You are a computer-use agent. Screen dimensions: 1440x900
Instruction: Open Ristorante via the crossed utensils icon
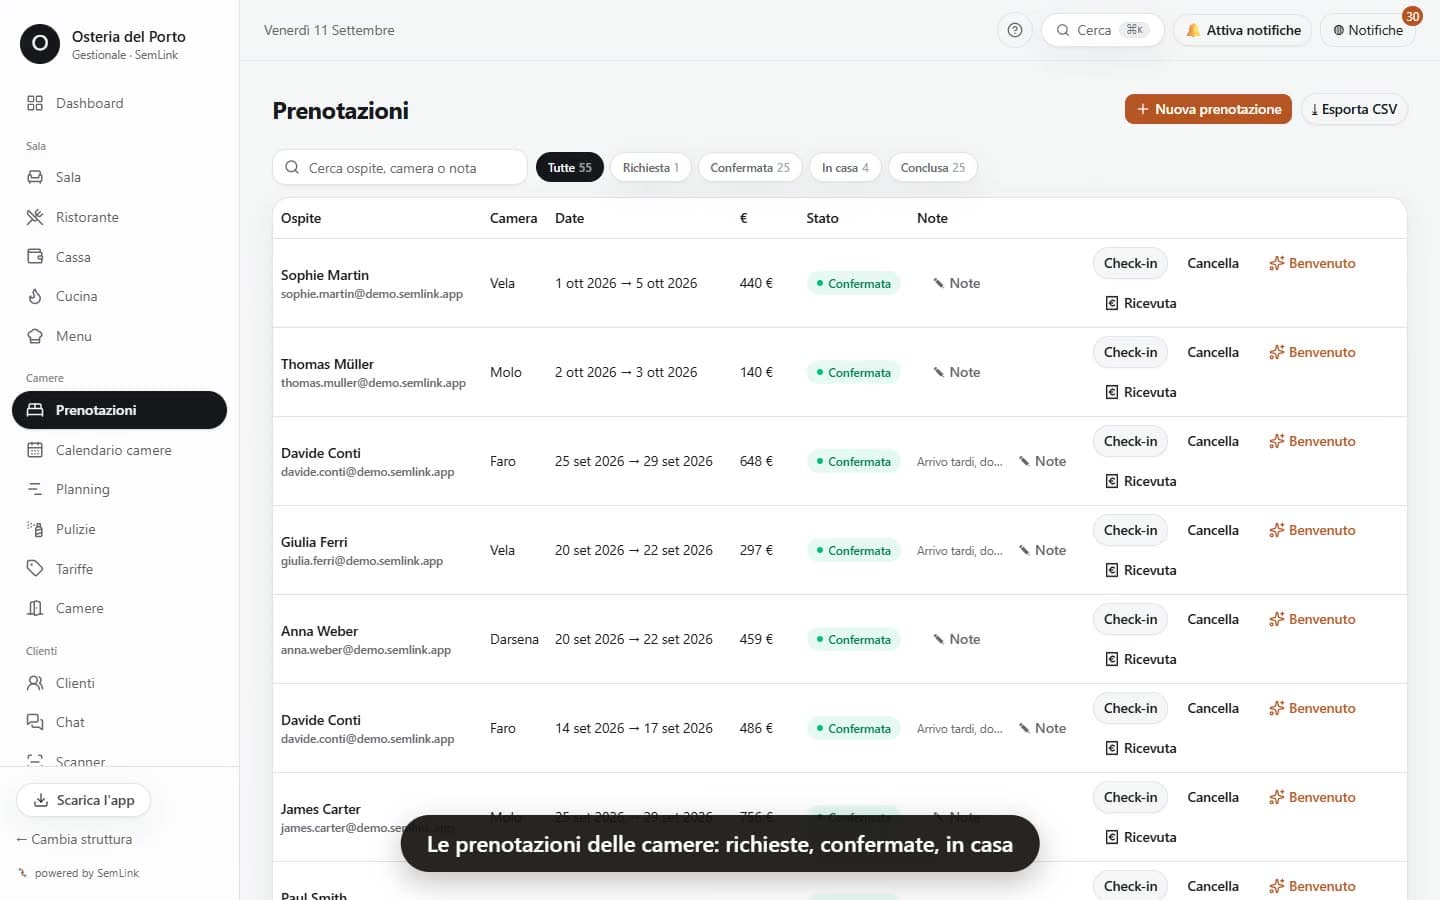[x=35, y=217]
